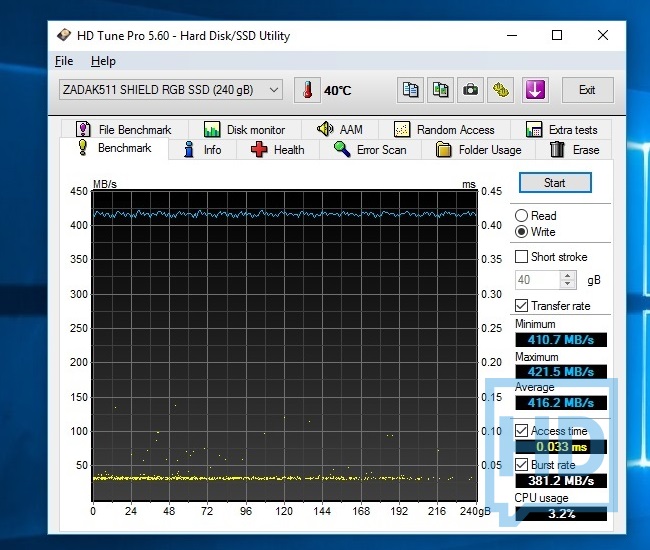Toggle the Access time checkbox

[x=521, y=431]
